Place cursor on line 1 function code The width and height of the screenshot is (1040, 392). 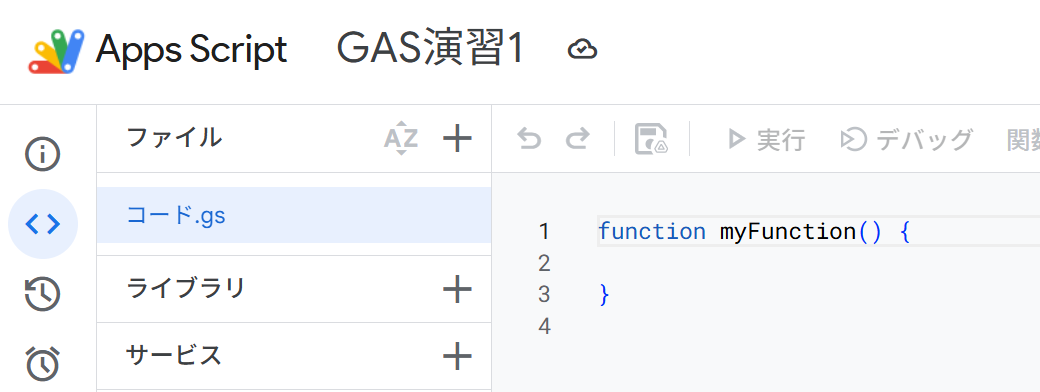tap(753, 231)
